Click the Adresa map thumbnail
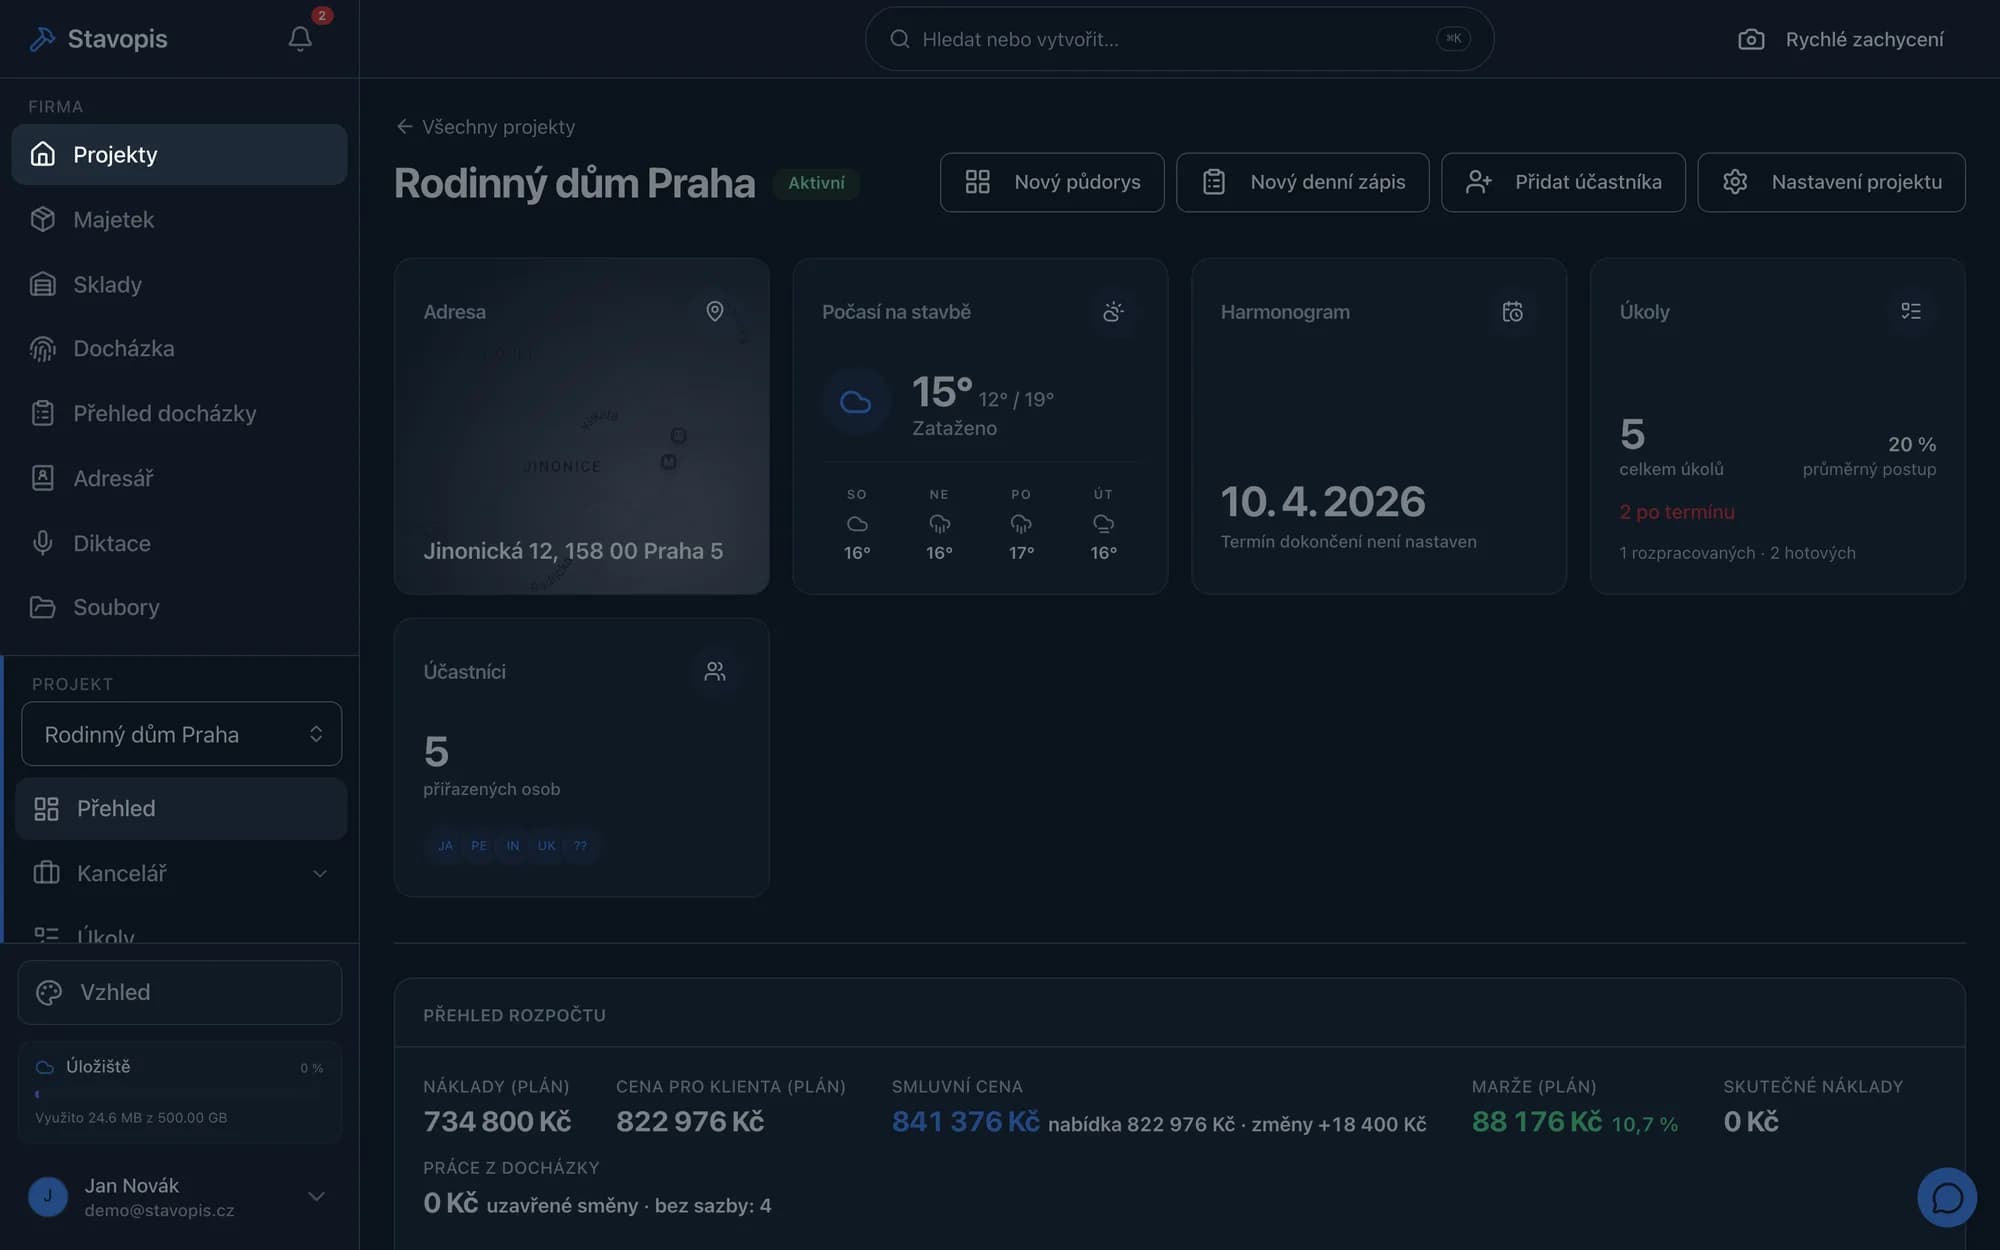2000x1250 pixels. (x=581, y=426)
